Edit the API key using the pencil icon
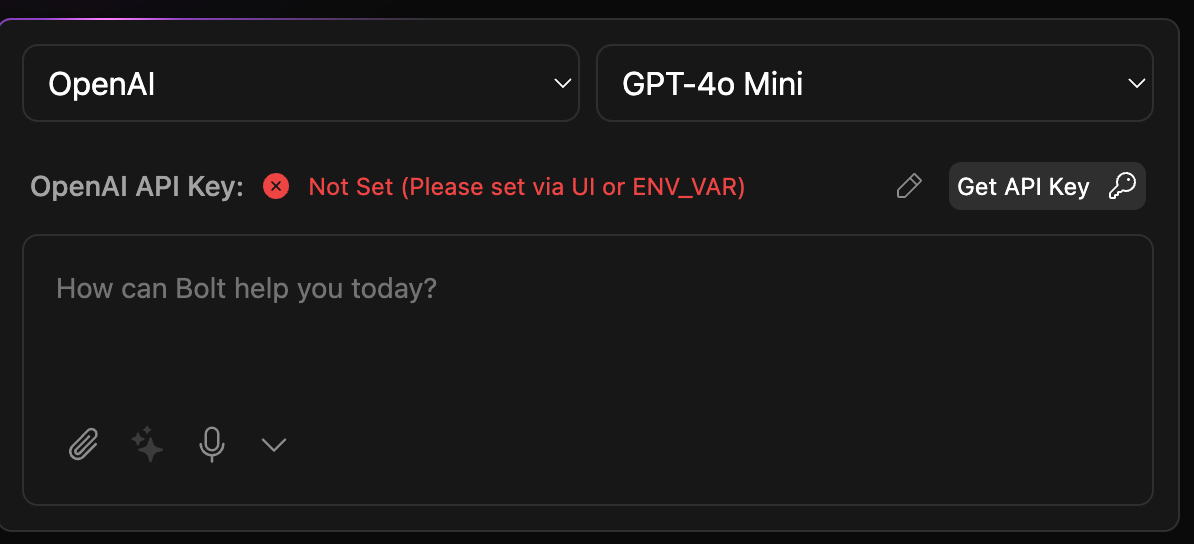The height and width of the screenshot is (544, 1194). 908,186
